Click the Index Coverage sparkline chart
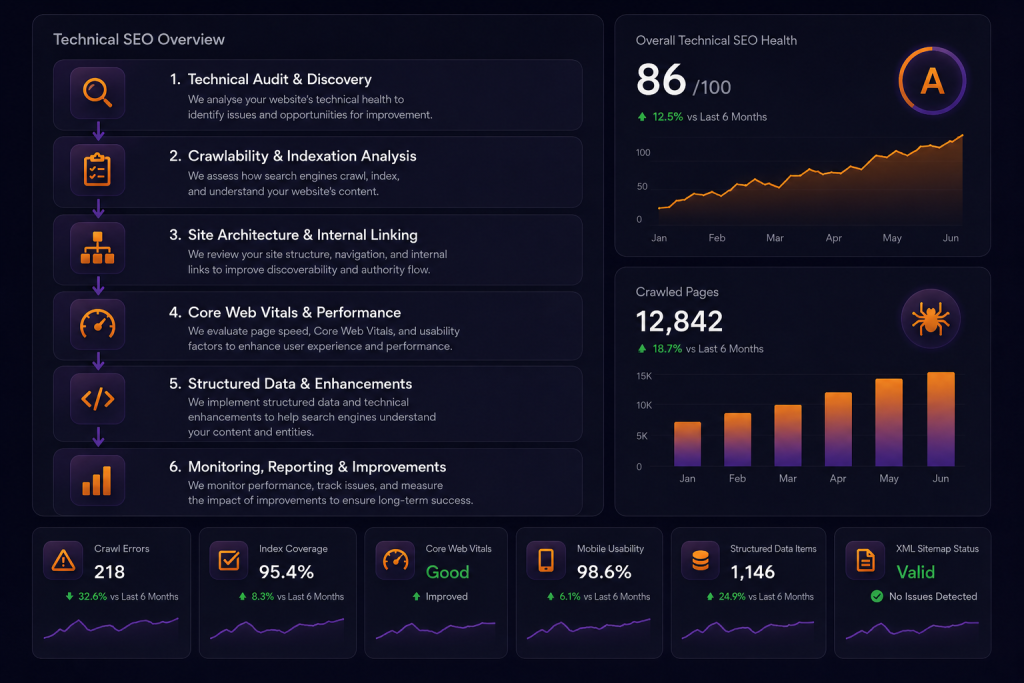The width and height of the screenshot is (1024, 683). [277, 628]
